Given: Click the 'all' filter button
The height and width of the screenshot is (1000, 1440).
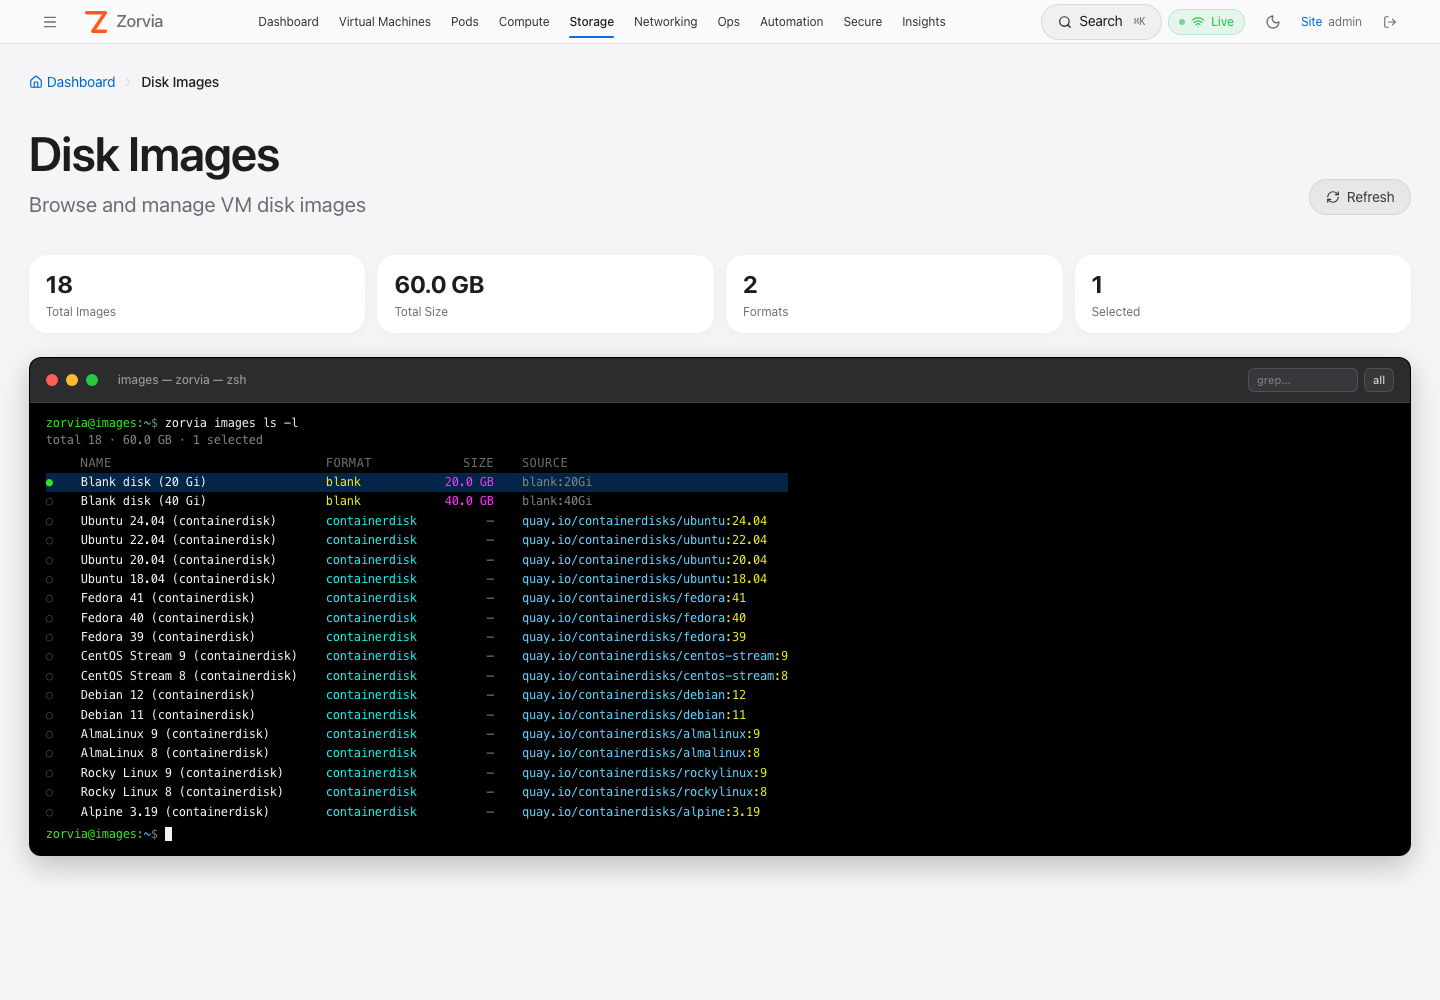Looking at the screenshot, I should tap(1379, 380).
